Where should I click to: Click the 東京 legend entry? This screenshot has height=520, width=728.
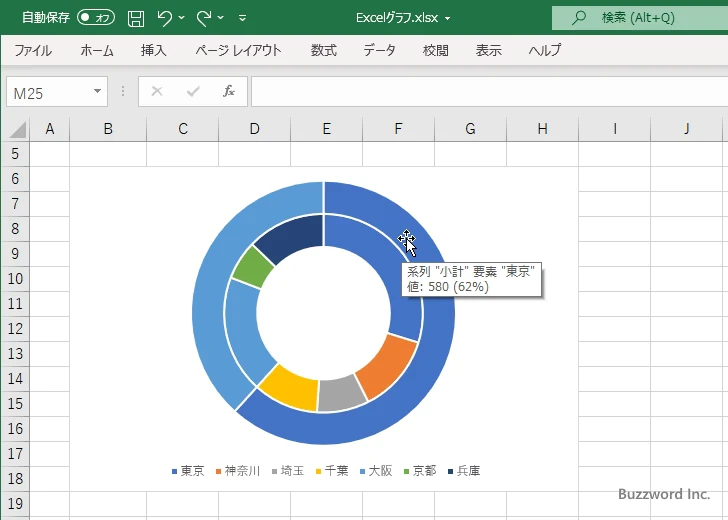click(188, 471)
